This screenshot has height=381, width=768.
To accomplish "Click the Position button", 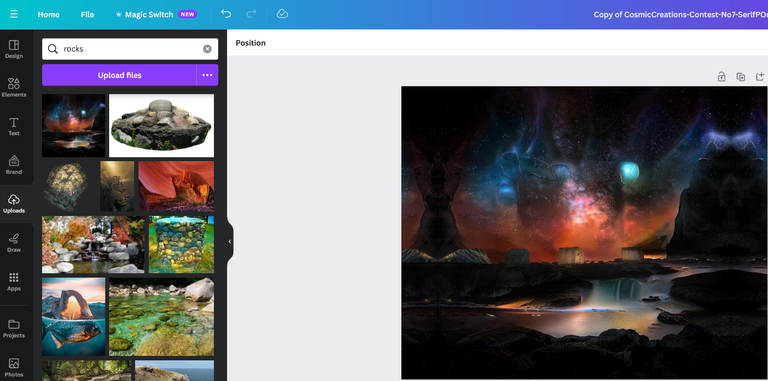I will click(250, 43).
